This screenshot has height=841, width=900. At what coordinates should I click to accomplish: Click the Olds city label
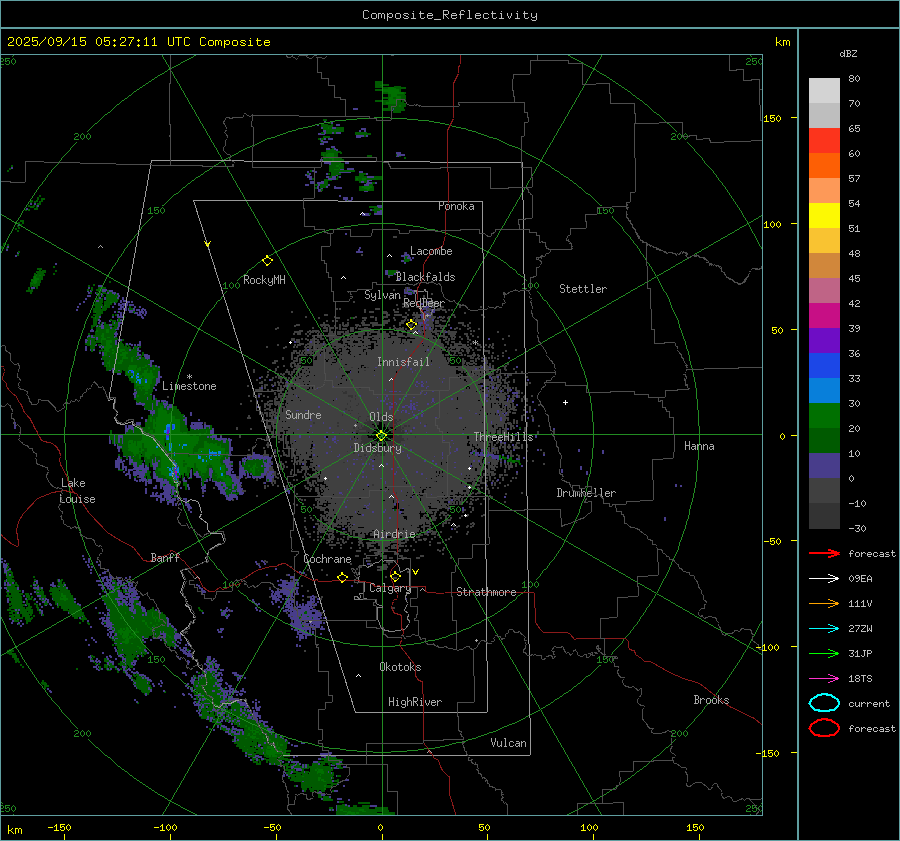[x=381, y=417]
